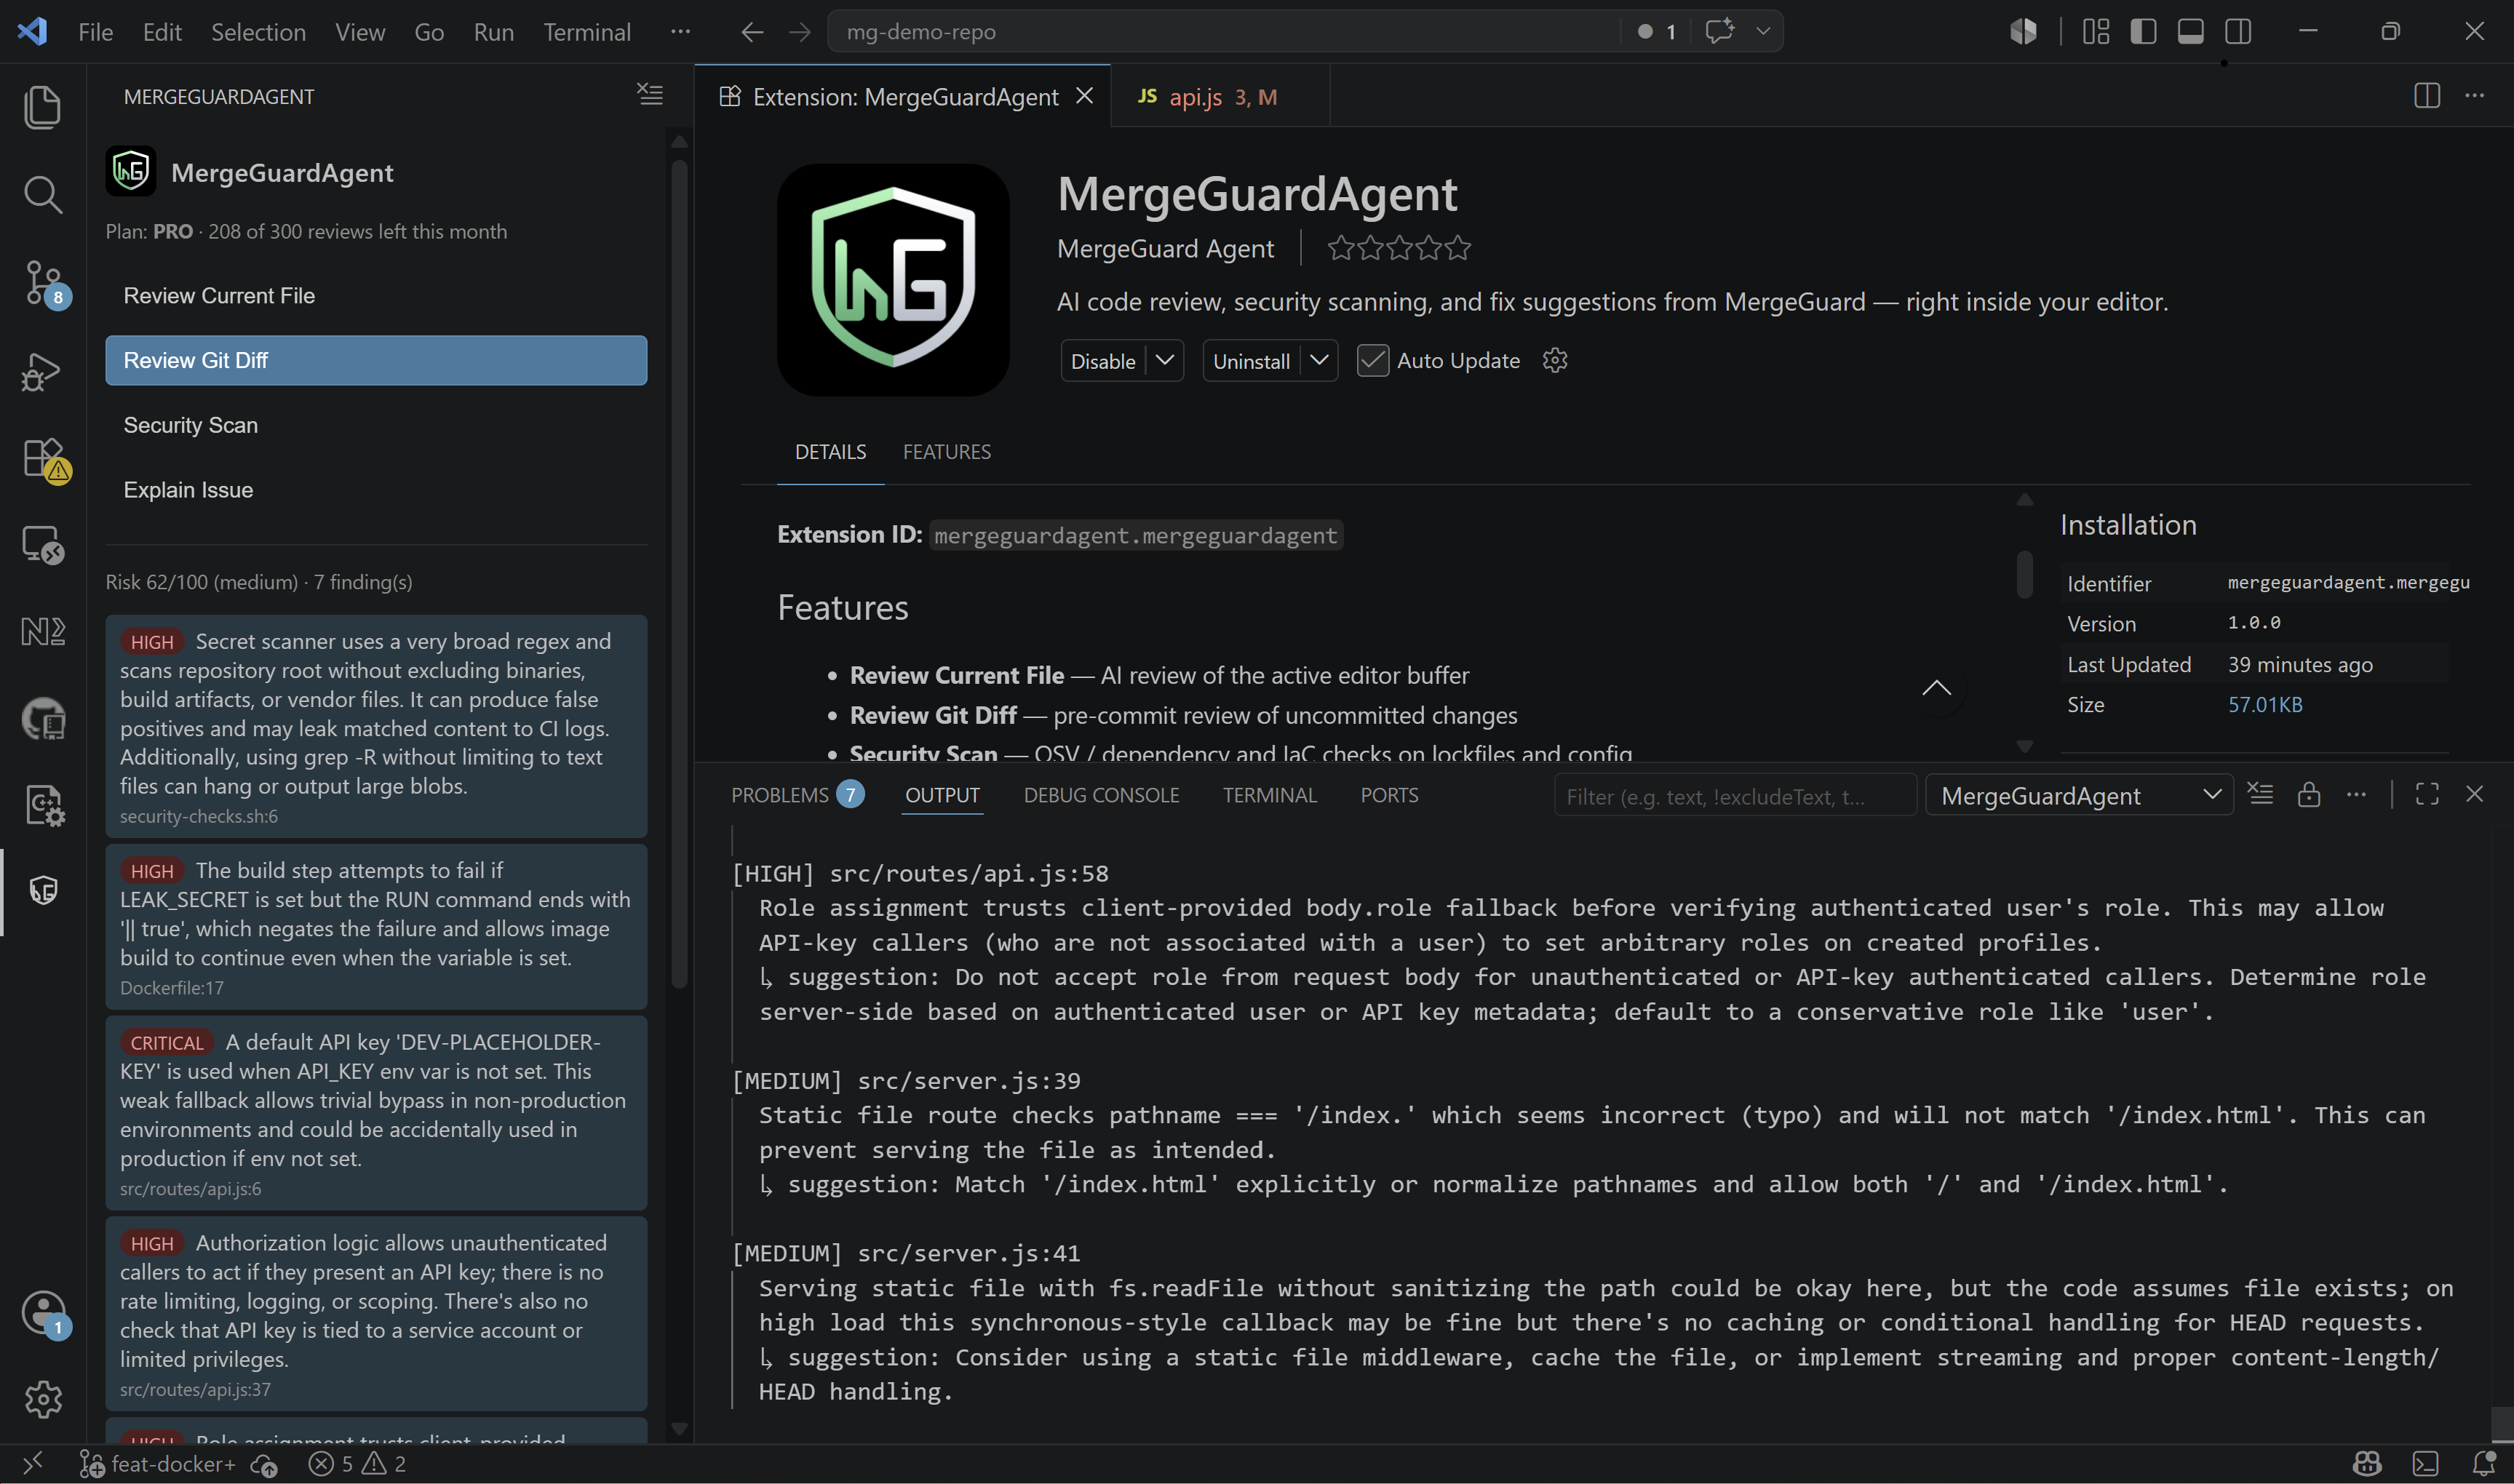Open the Explorer view in activity bar
Viewport: 2514px width, 1484px height.
pos(42,107)
